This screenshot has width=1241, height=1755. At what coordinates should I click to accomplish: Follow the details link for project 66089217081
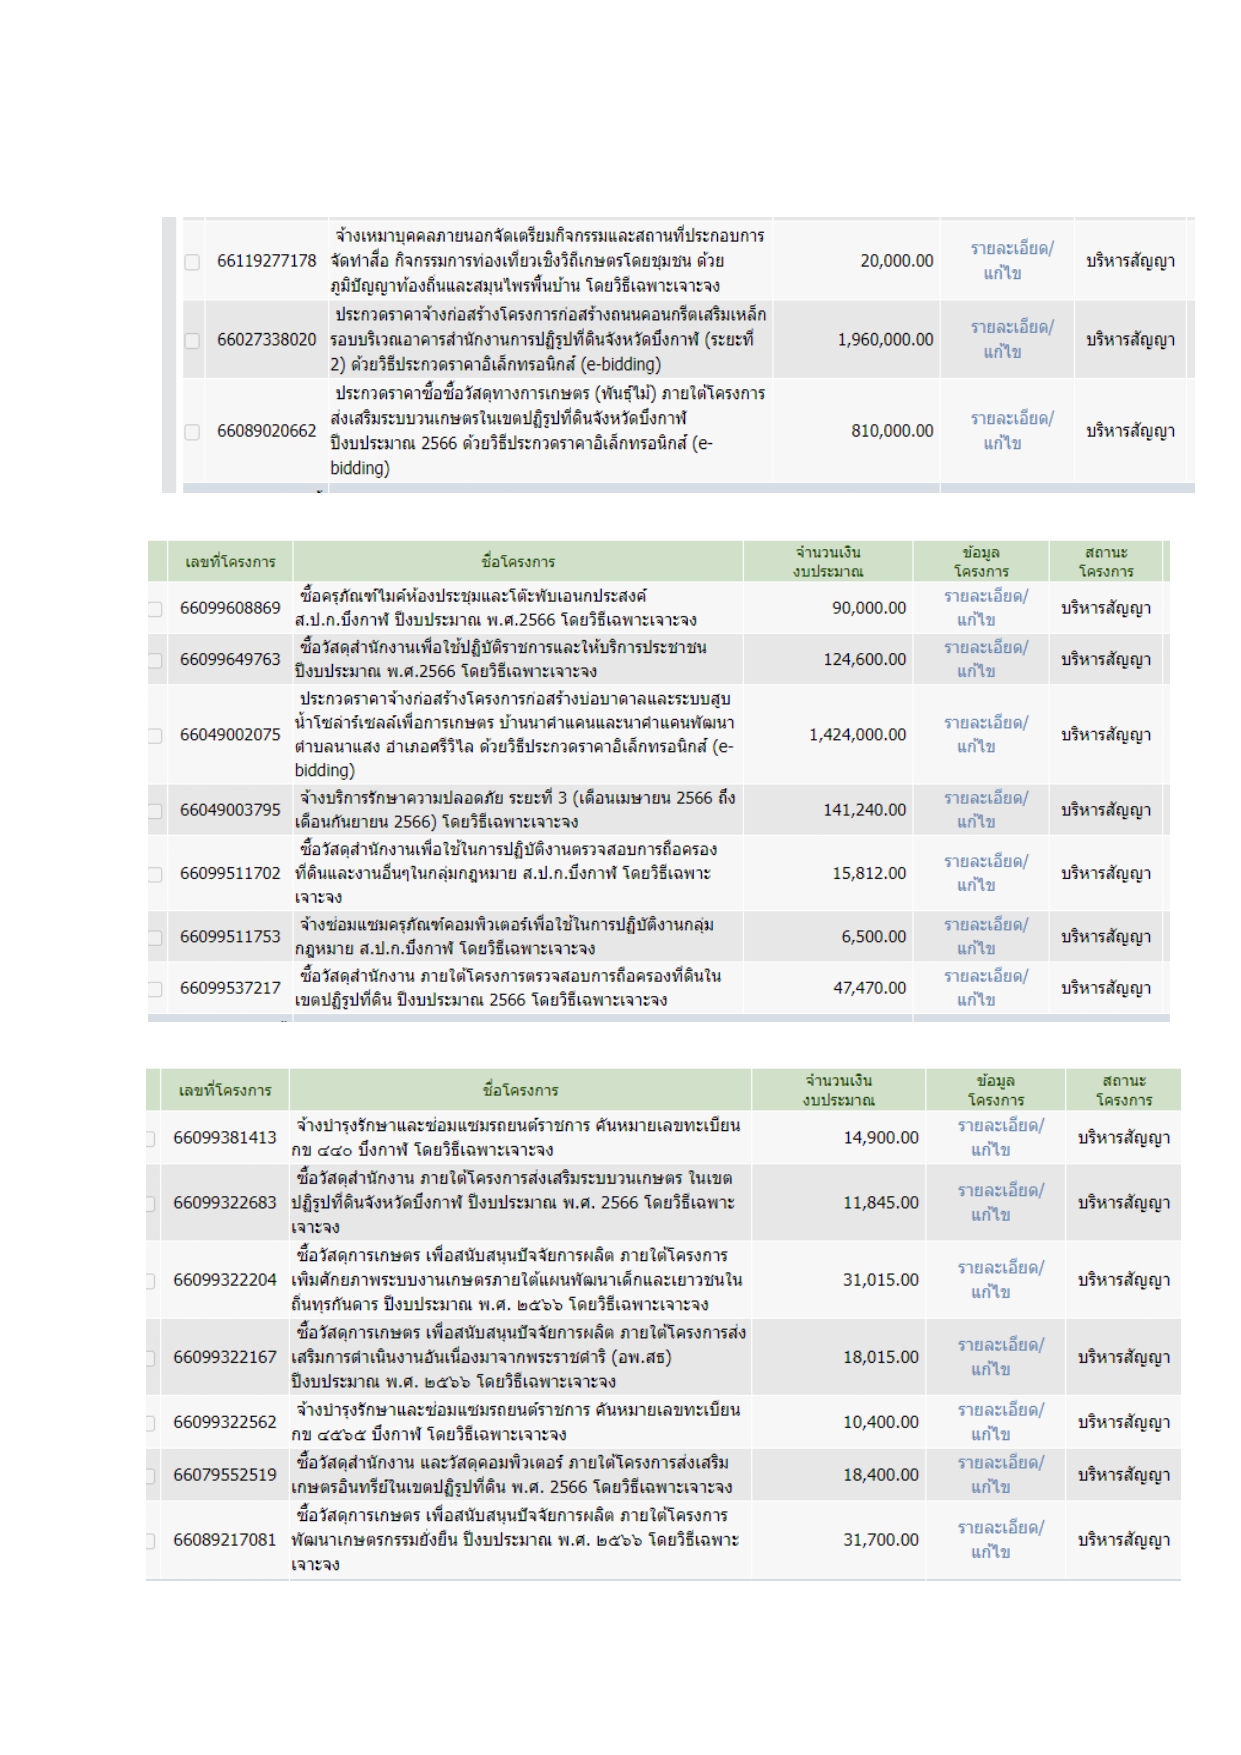tap(1000, 1540)
